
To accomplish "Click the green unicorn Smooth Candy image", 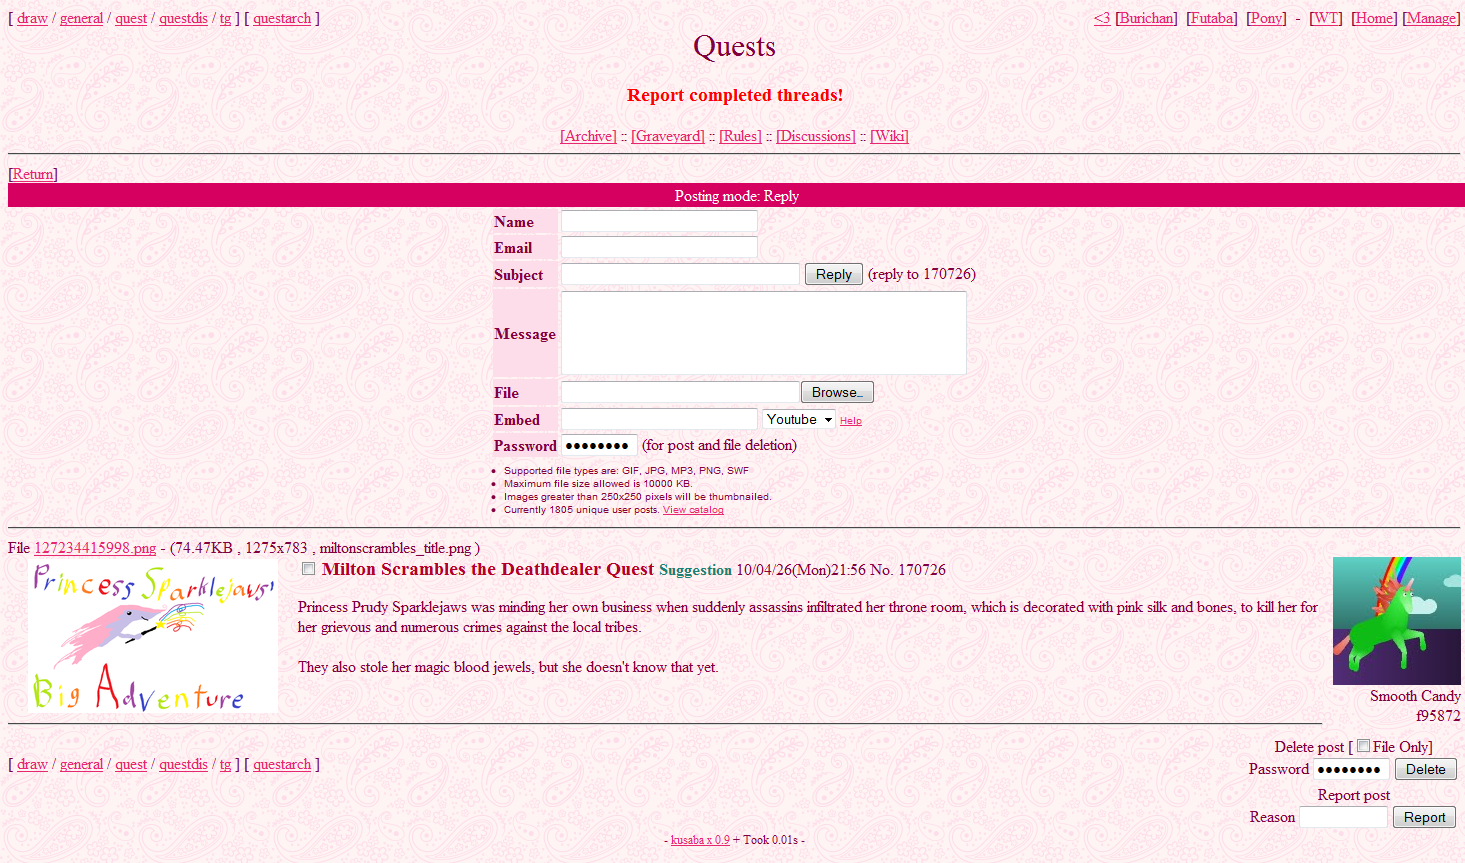I will click(1396, 620).
